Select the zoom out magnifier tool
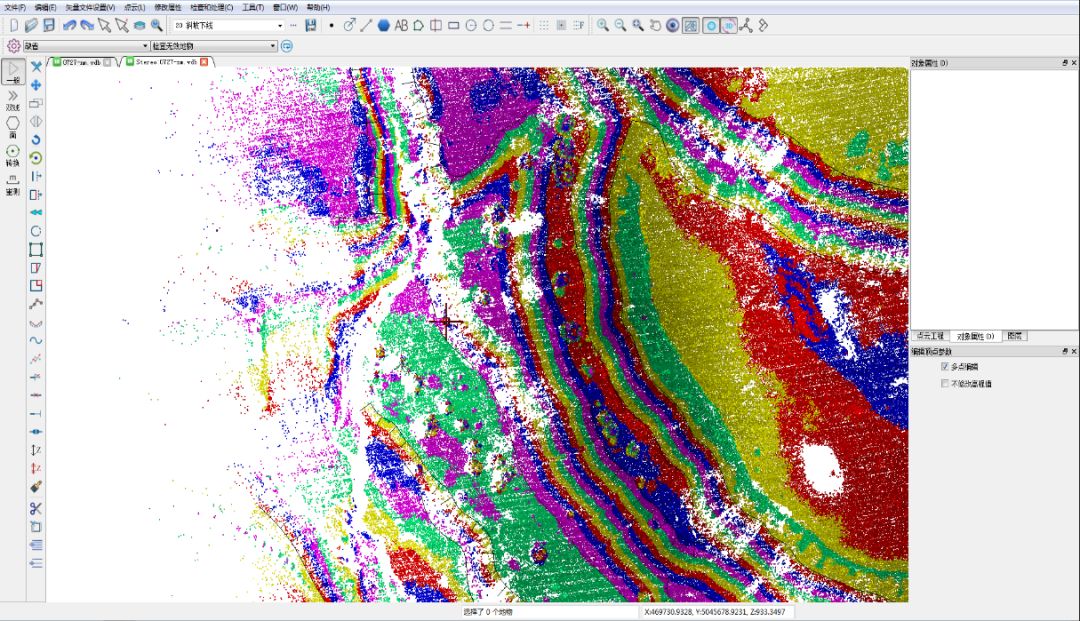 (620, 25)
